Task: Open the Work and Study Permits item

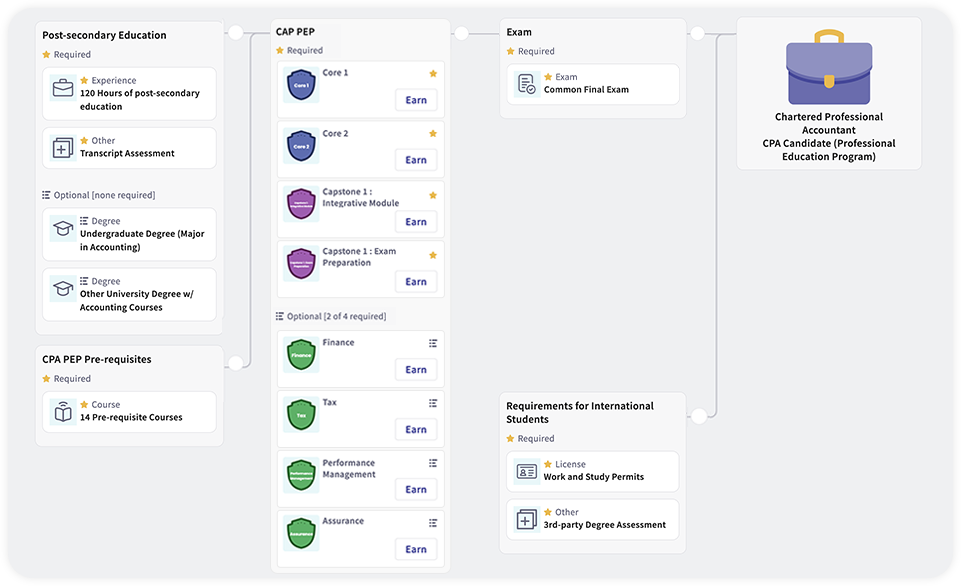Action: [x=593, y=471]
